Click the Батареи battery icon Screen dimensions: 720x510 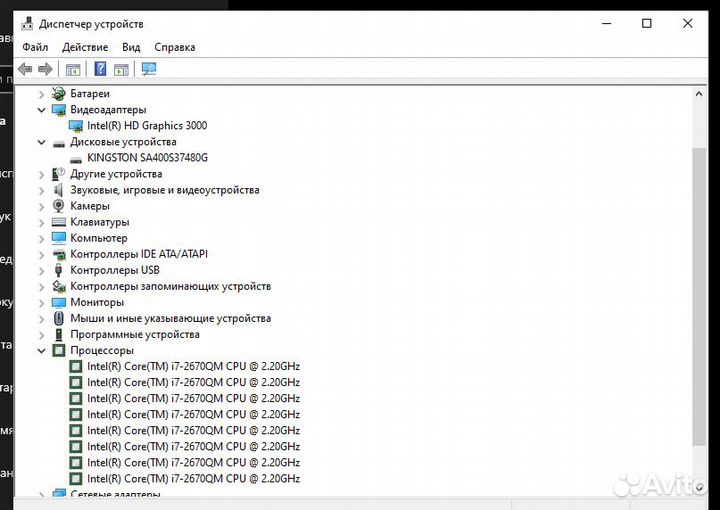59,94
